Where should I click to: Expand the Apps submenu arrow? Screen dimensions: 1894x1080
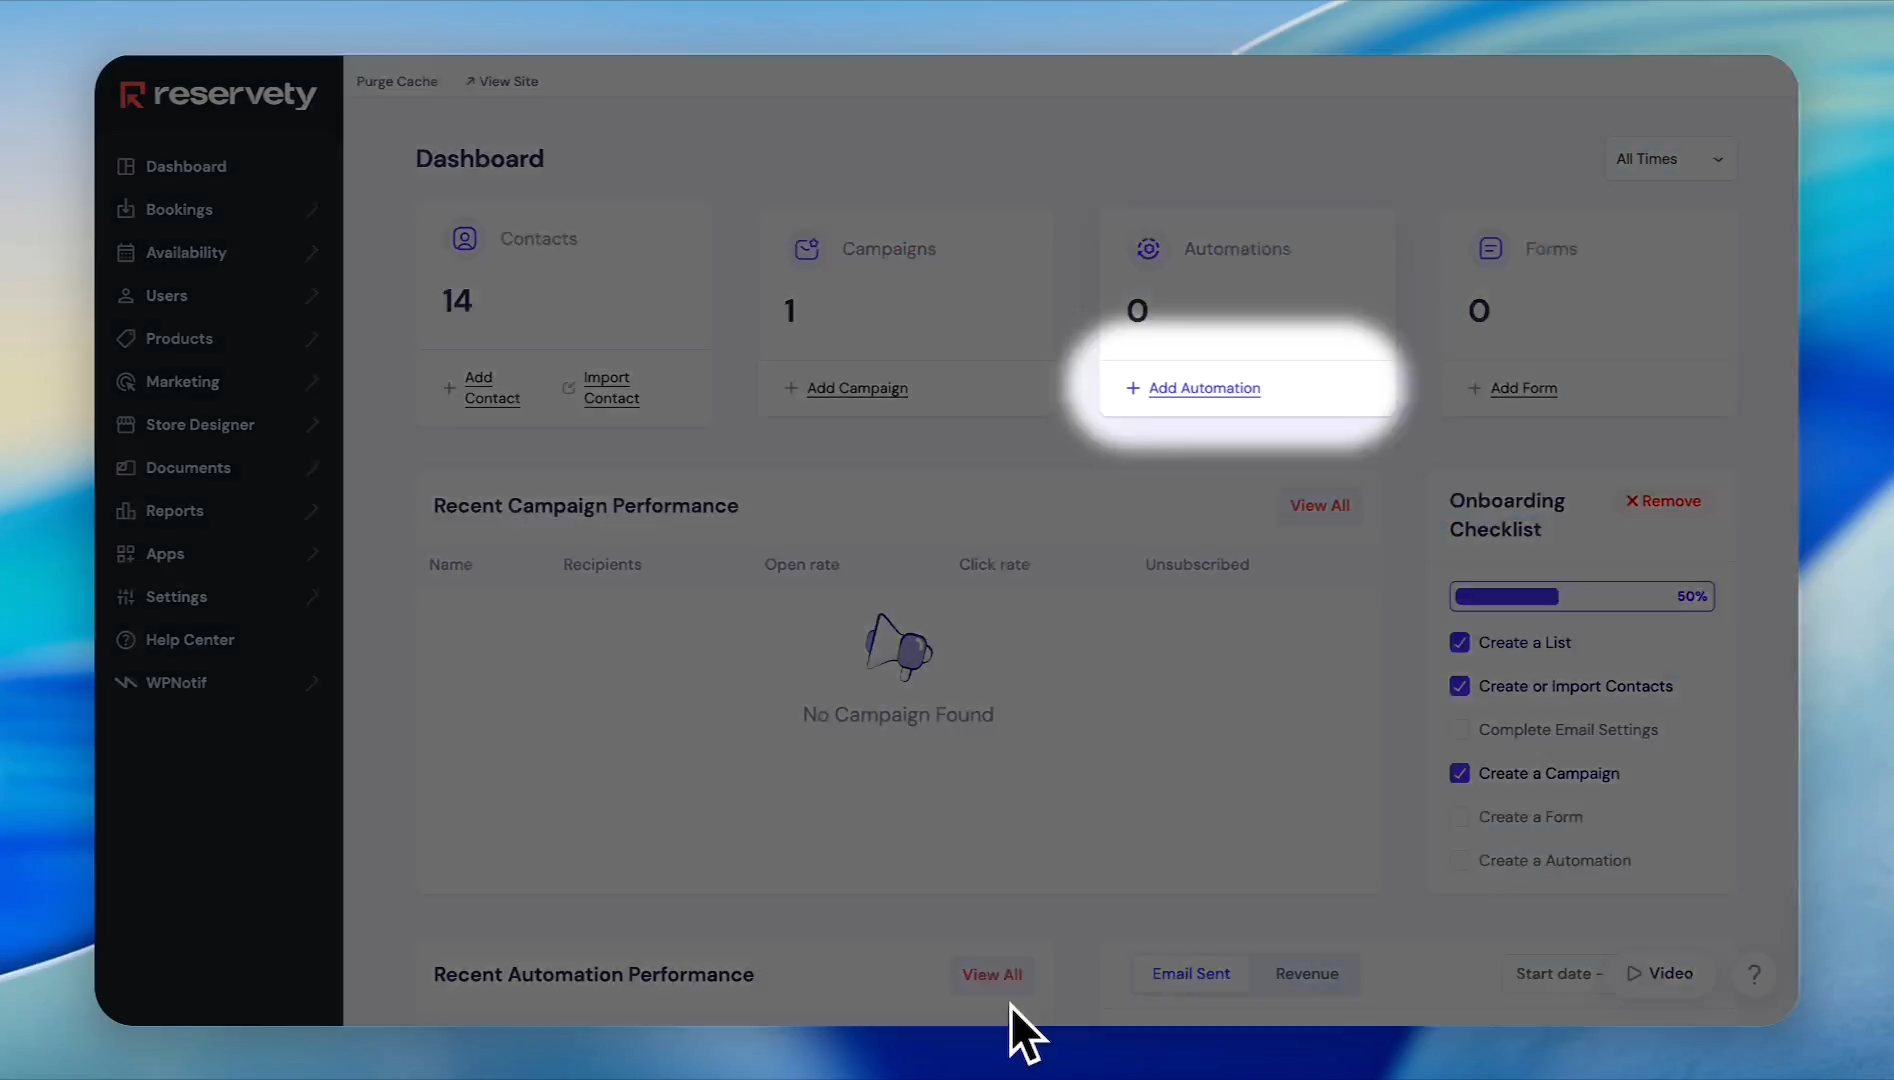(312, 553)
